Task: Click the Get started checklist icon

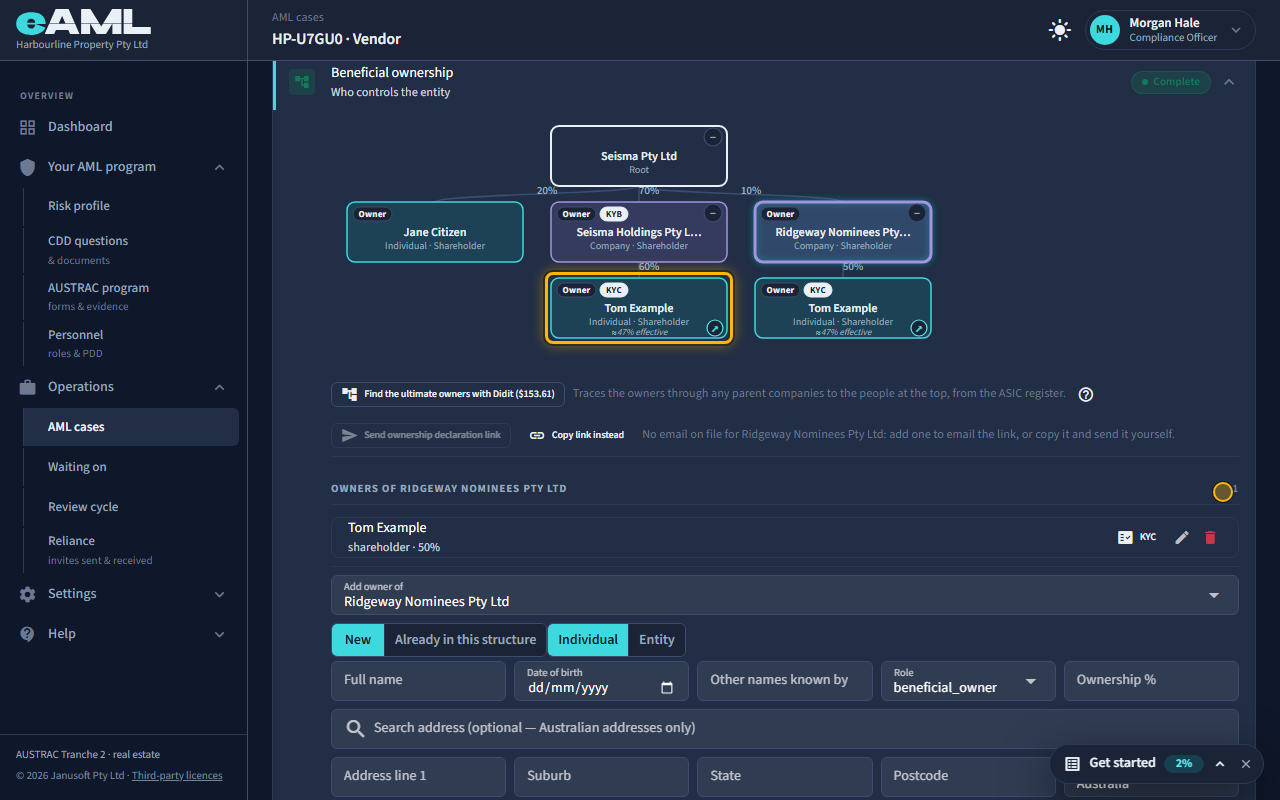Action: click(x=1072, y=764)
